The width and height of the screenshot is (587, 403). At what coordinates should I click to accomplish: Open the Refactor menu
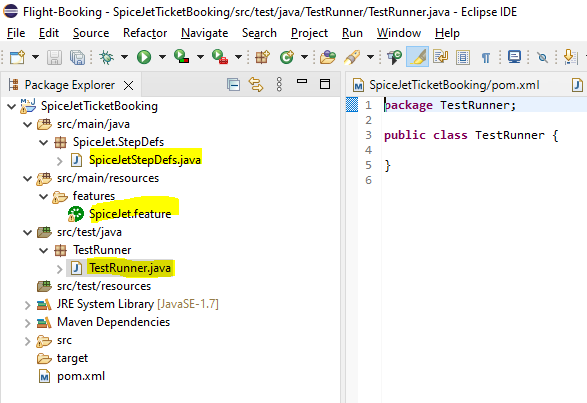pos(145,33)
